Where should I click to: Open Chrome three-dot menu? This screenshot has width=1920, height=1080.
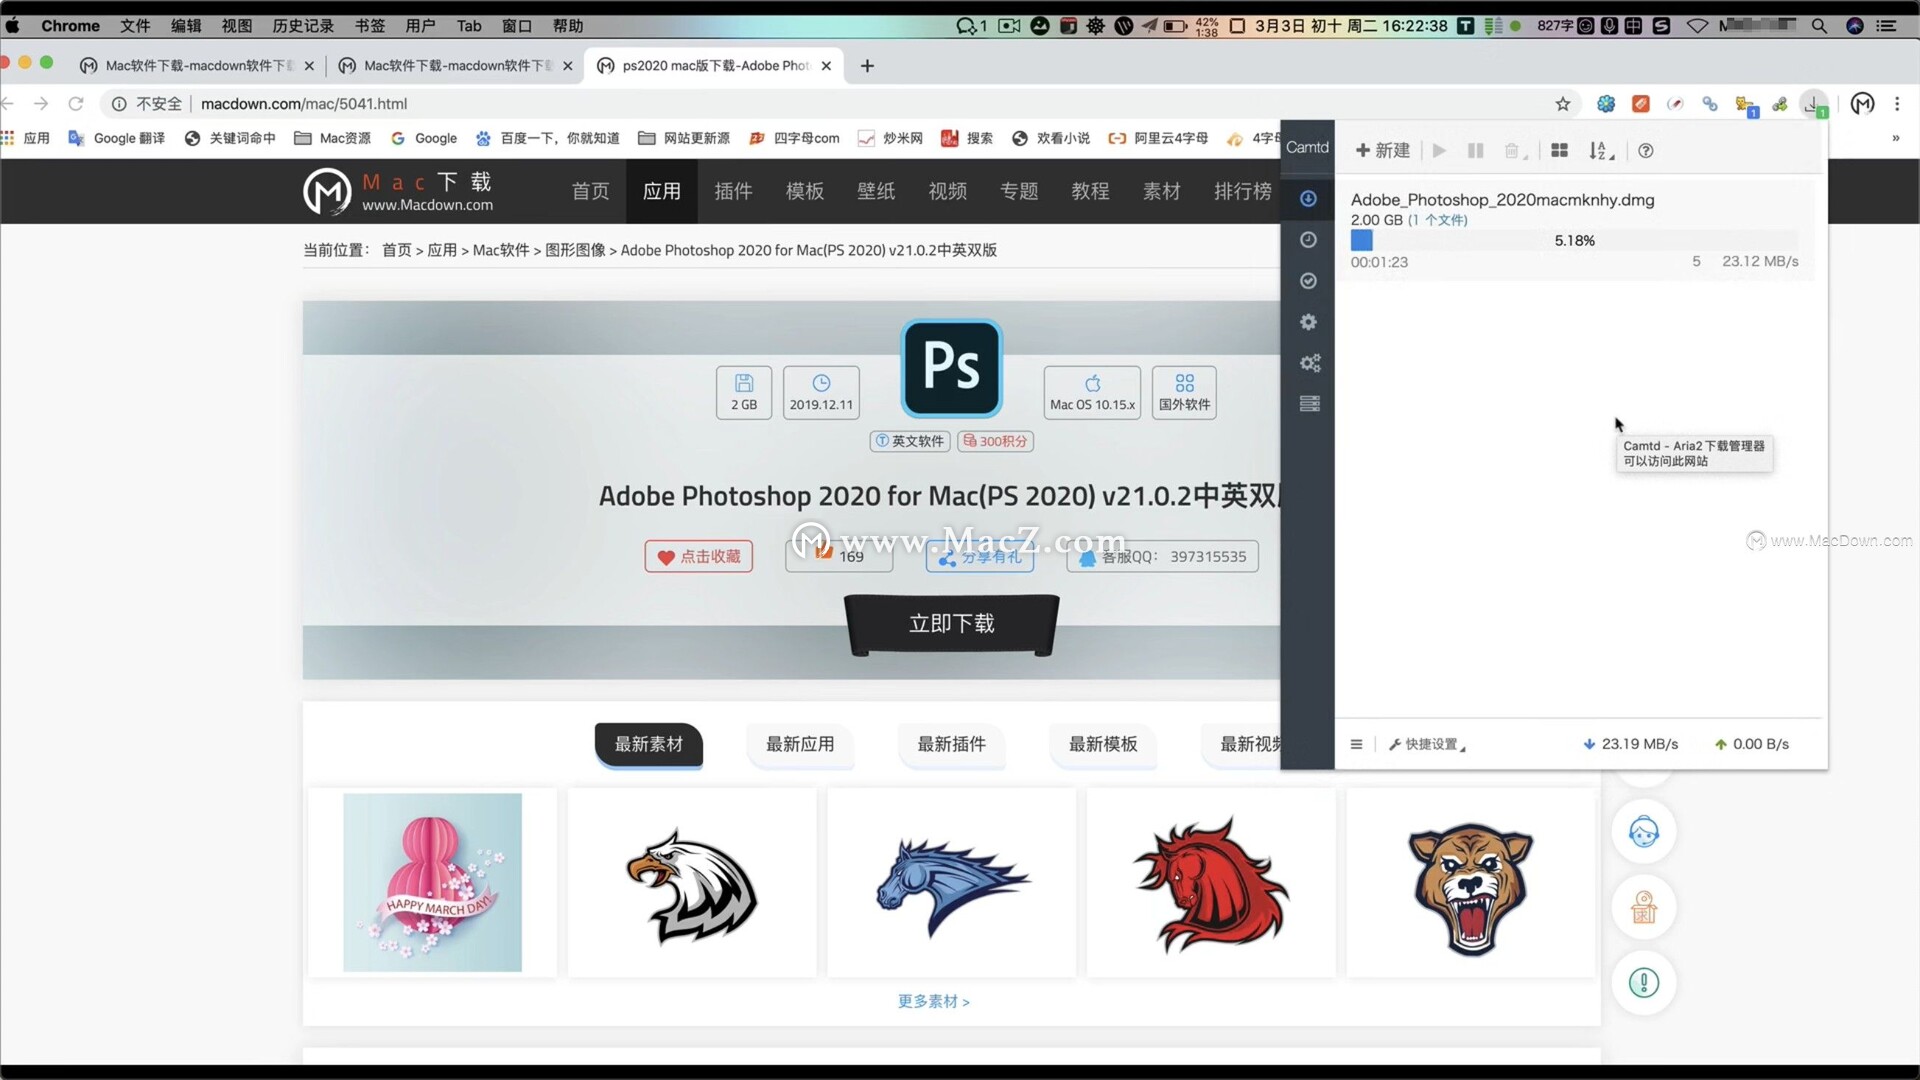click(x=1897, y=104)
